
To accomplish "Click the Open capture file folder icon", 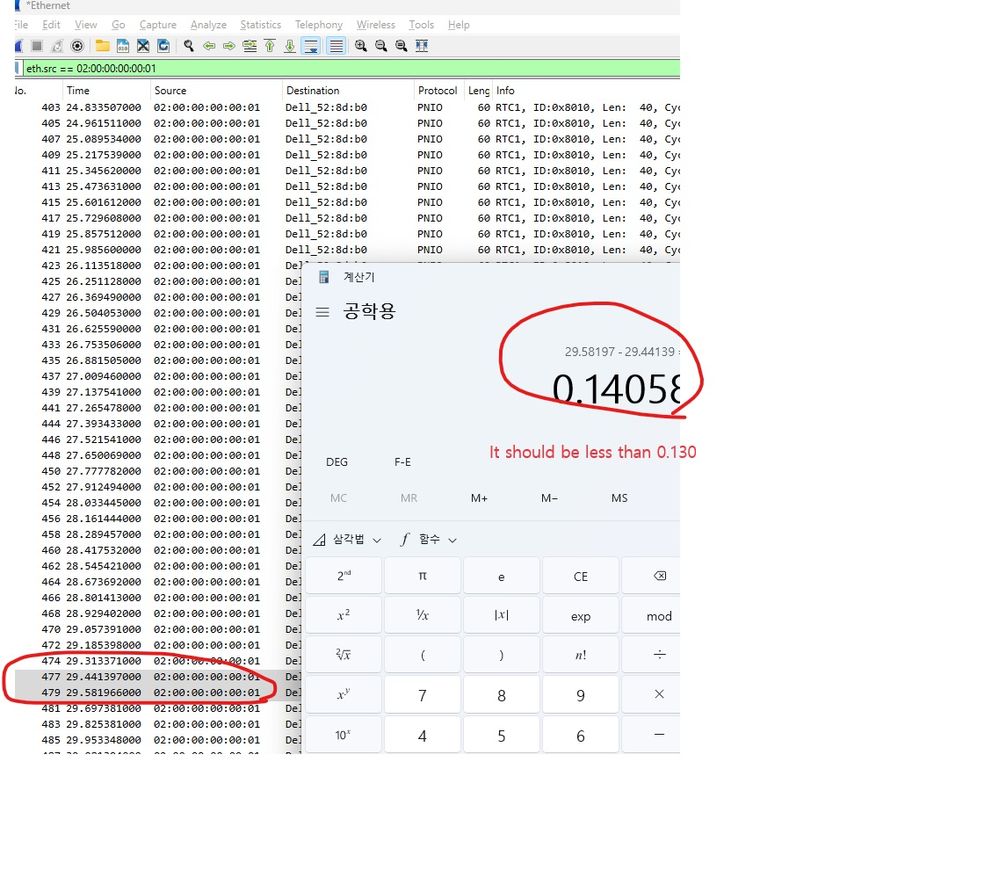I will click(102, 46).
